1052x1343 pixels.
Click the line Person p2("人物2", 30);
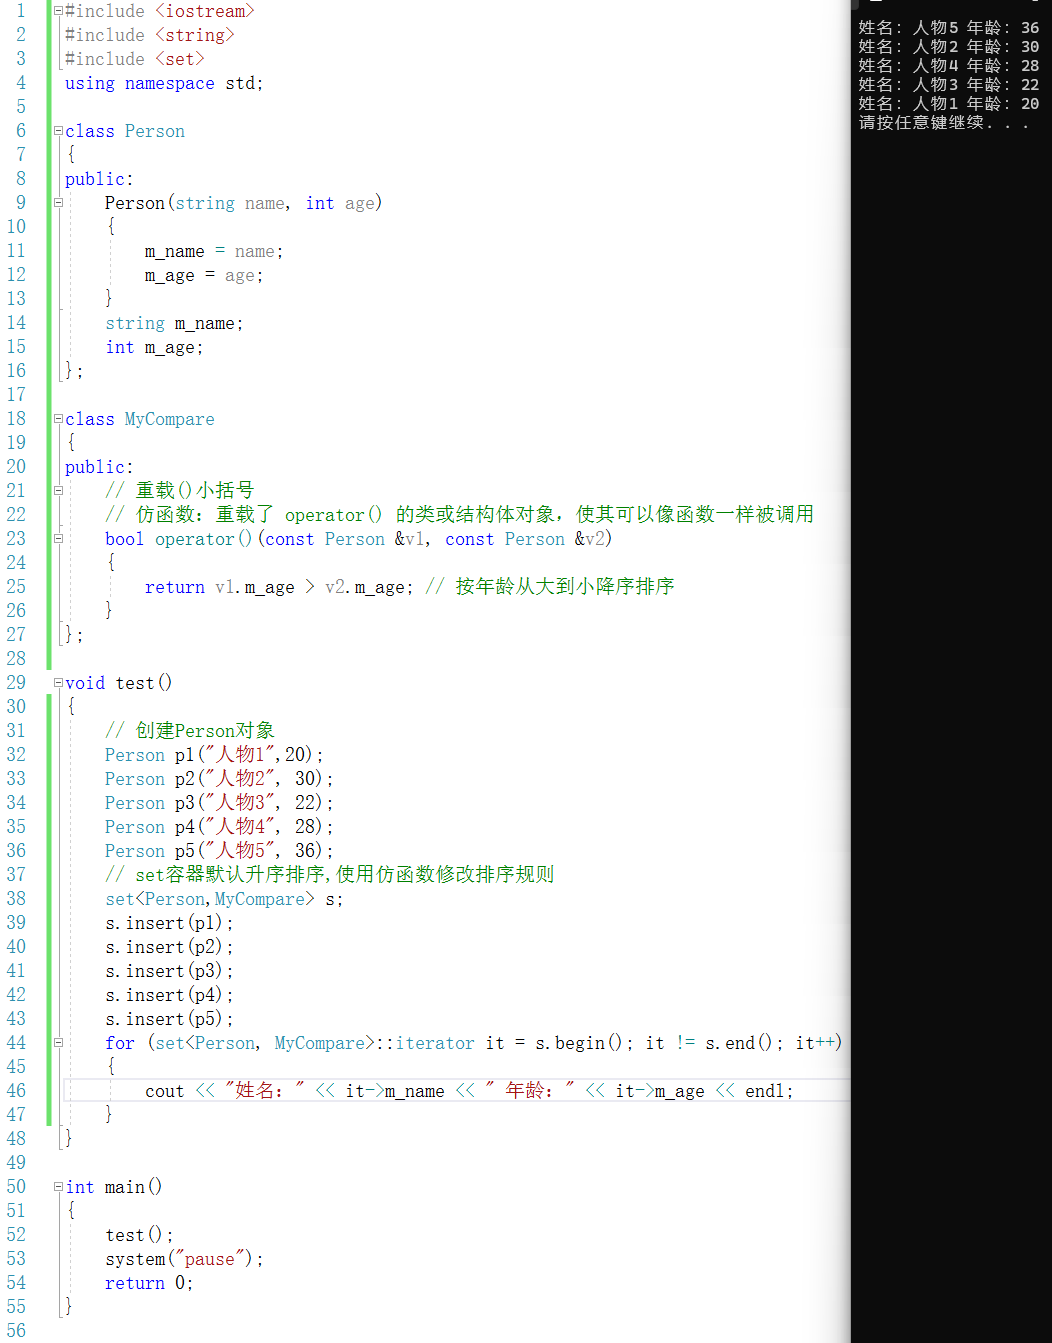(x=219, y=779)
